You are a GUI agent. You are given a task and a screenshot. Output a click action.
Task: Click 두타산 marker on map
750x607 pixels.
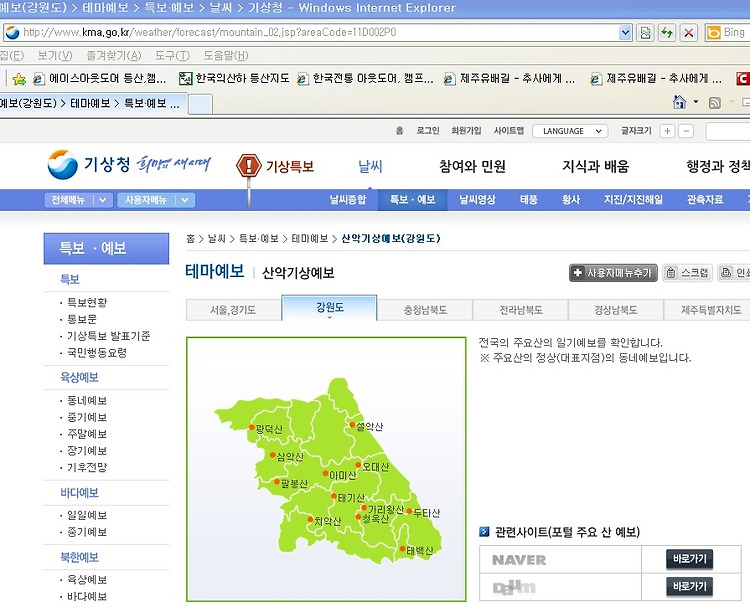tap(409, 511)
